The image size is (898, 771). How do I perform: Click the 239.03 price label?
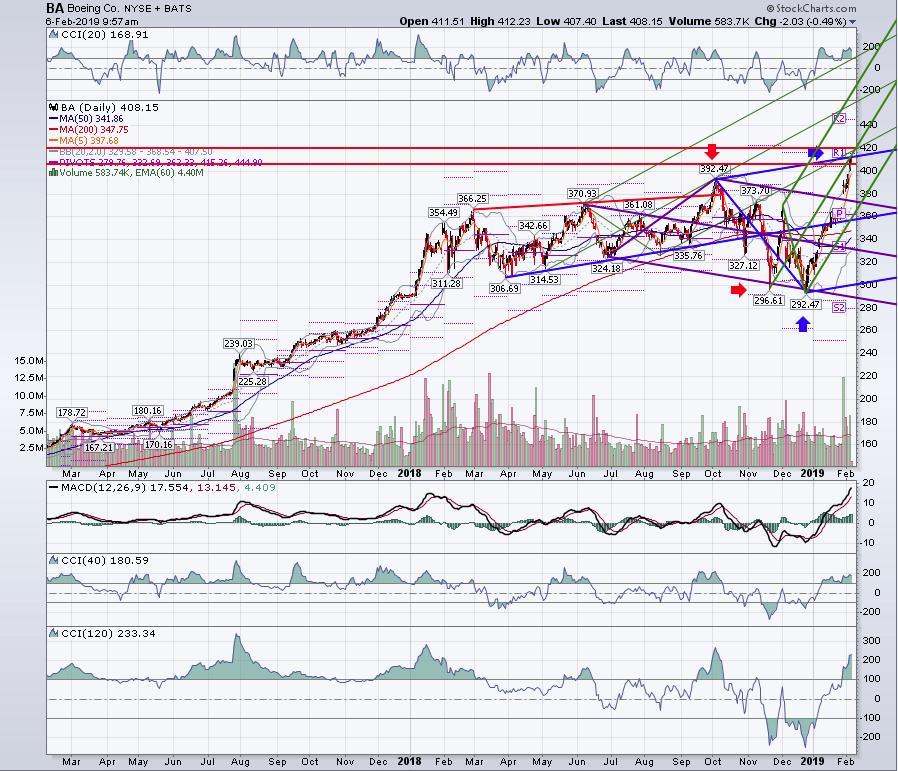(x=238, y=343)
